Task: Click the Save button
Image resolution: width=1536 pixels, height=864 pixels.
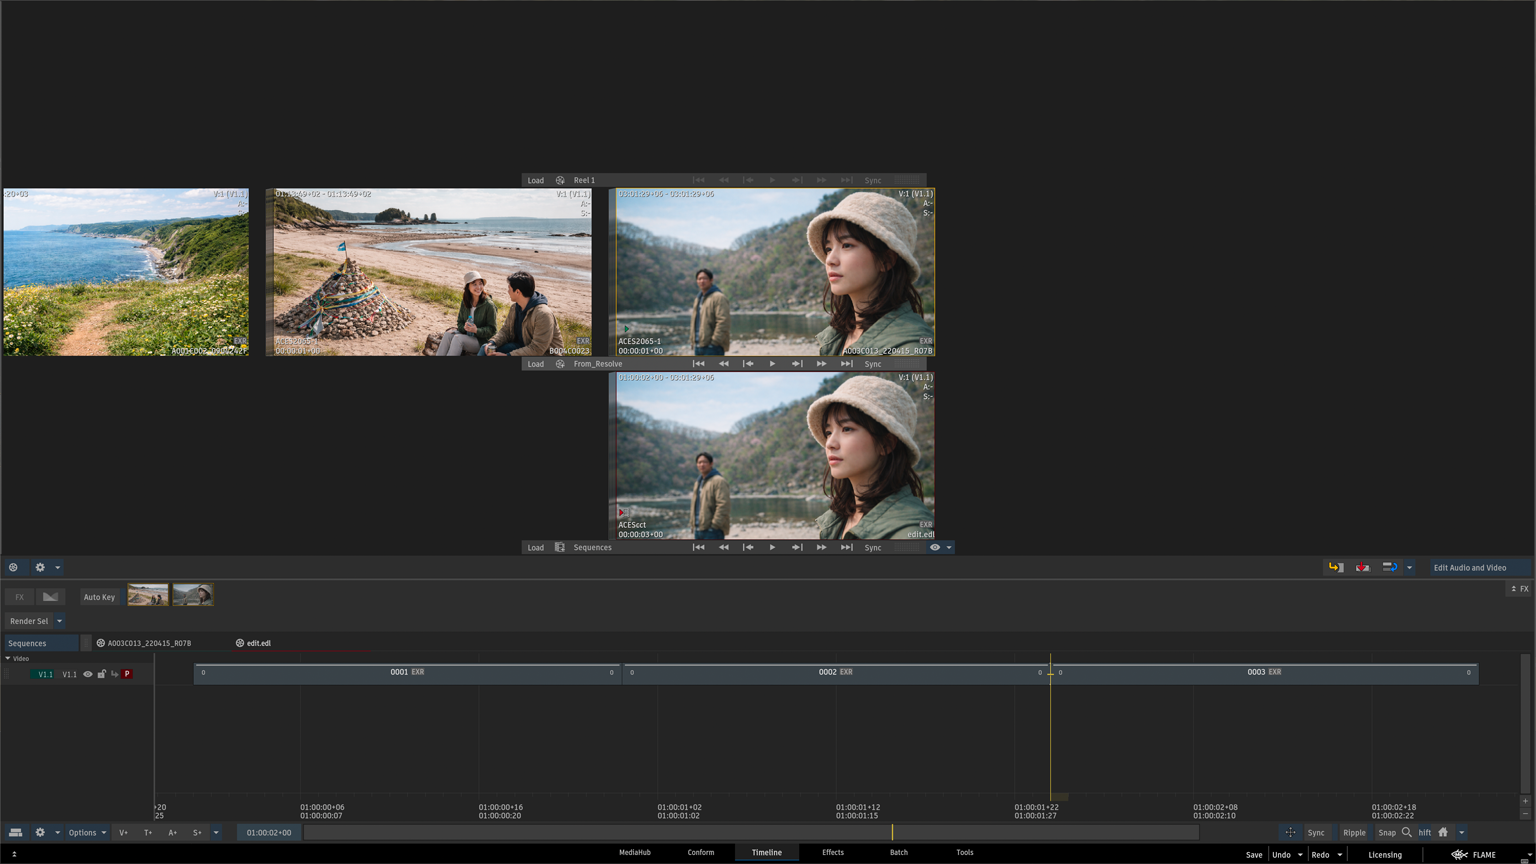Action: [x=1253, y=854]
